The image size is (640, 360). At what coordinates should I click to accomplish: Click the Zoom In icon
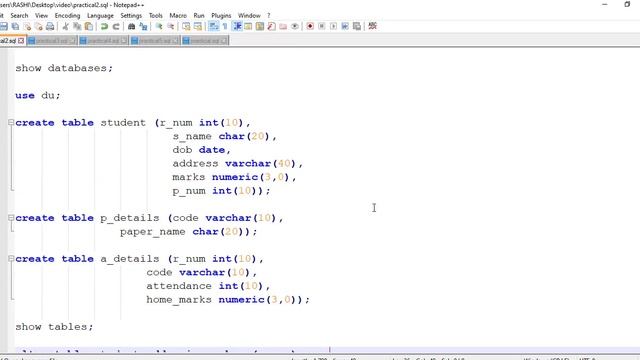click(x=159, y=27)
